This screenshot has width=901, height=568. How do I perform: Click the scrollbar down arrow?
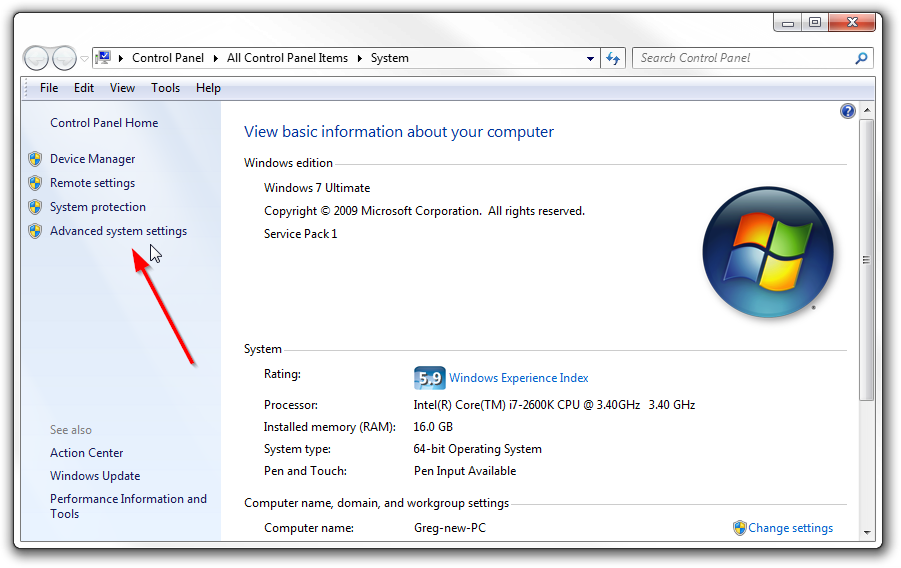tap(867, 533)
